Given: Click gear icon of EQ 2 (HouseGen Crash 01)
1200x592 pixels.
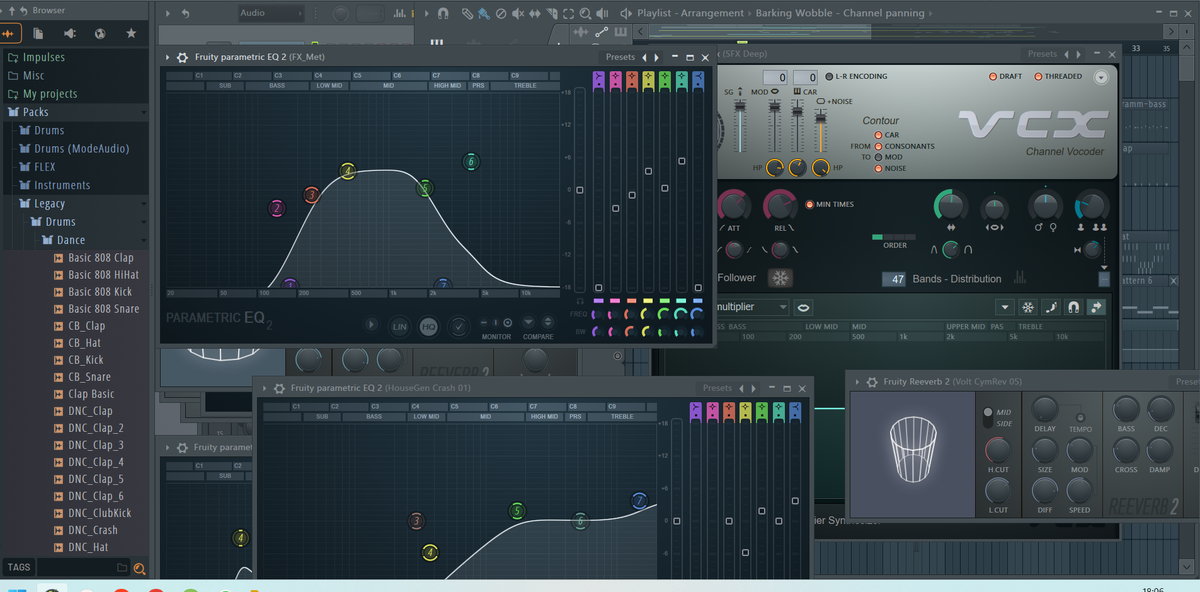Looking at the screenshot, I should (278, 388).
